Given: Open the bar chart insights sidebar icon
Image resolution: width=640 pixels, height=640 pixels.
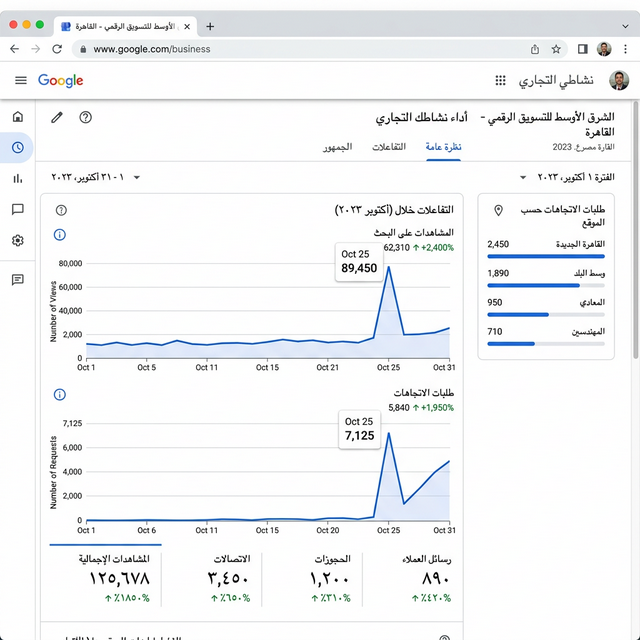Looking at the screenshot, I should (18, 179).
